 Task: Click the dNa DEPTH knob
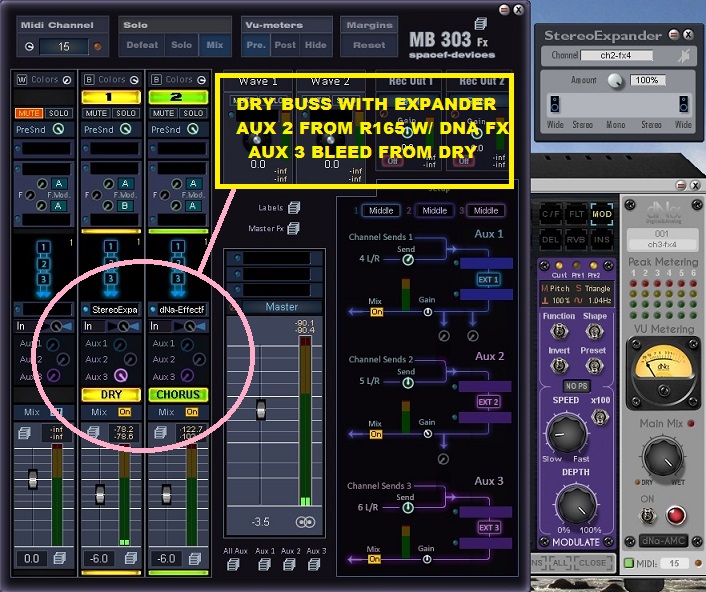click(x=576, y=505)
